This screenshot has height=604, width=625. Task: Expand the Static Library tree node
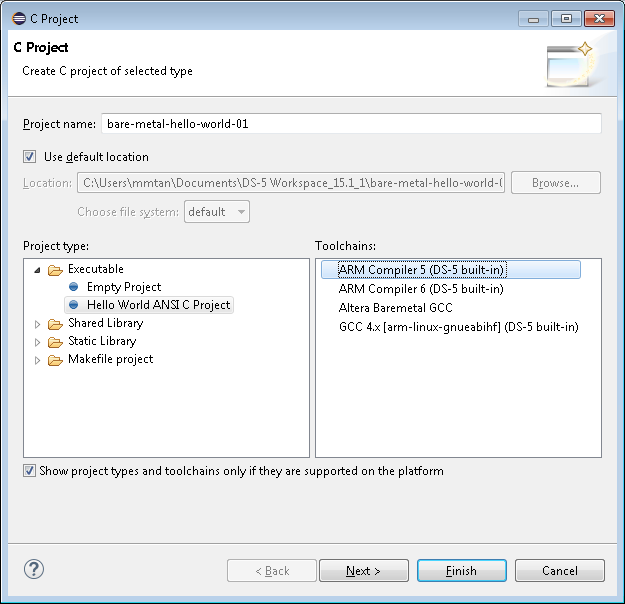pyautogui.click(x=38, y=342)
